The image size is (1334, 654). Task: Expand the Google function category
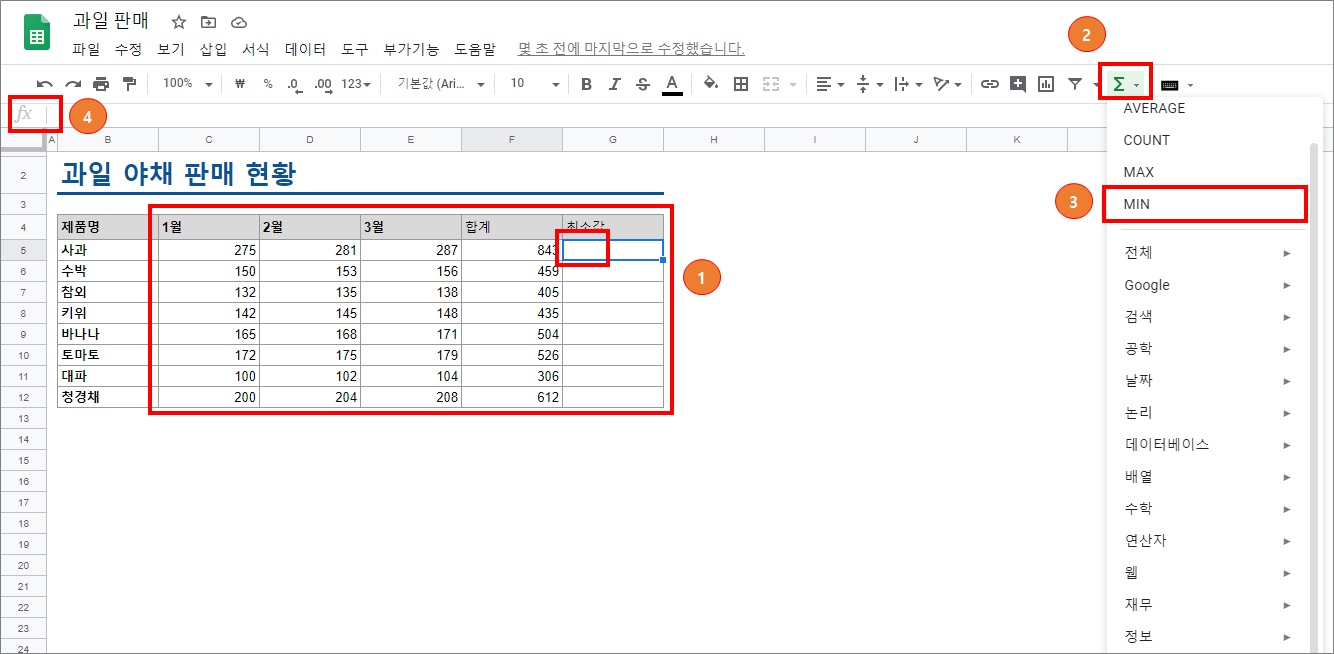(1205, 285)
